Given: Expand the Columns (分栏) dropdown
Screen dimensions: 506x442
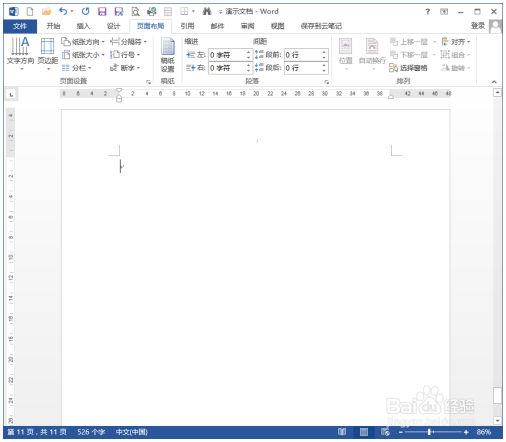Looking at the screenshot, I should click(x=76, y=68).
